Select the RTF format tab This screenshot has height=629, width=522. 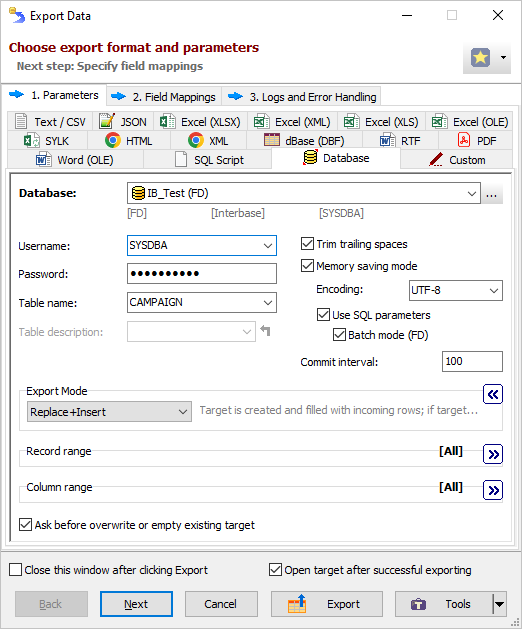[x=400, y=141]
